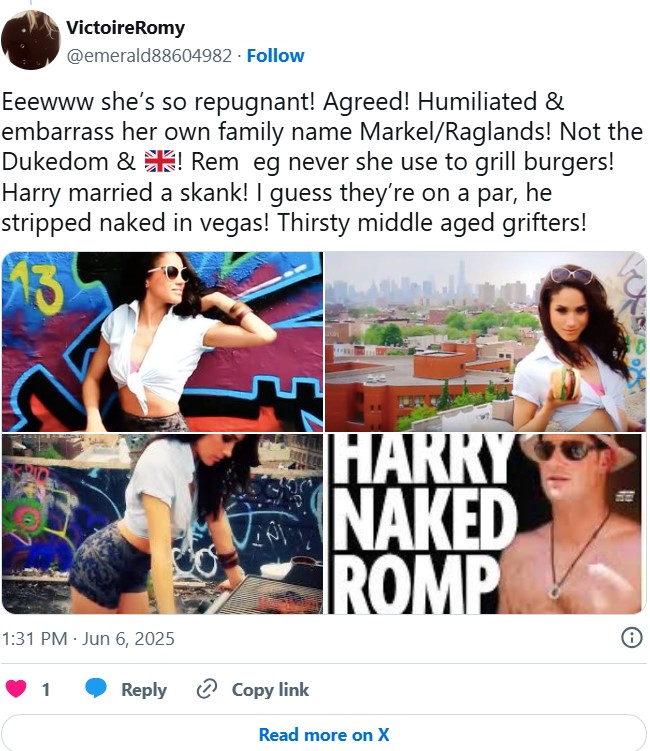650x751 pixels.
Task: Click the UK flag emoji in tweet
Action: (x=160, y=161)
